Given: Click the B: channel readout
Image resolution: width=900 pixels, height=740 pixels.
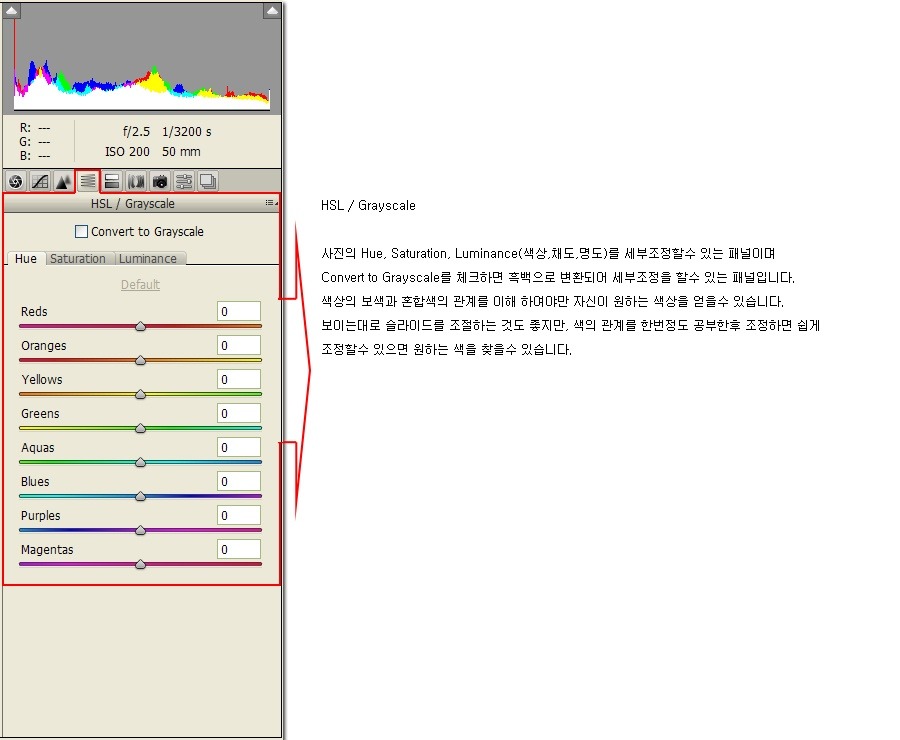Looking at the screenshot, I should pos(34,155).
